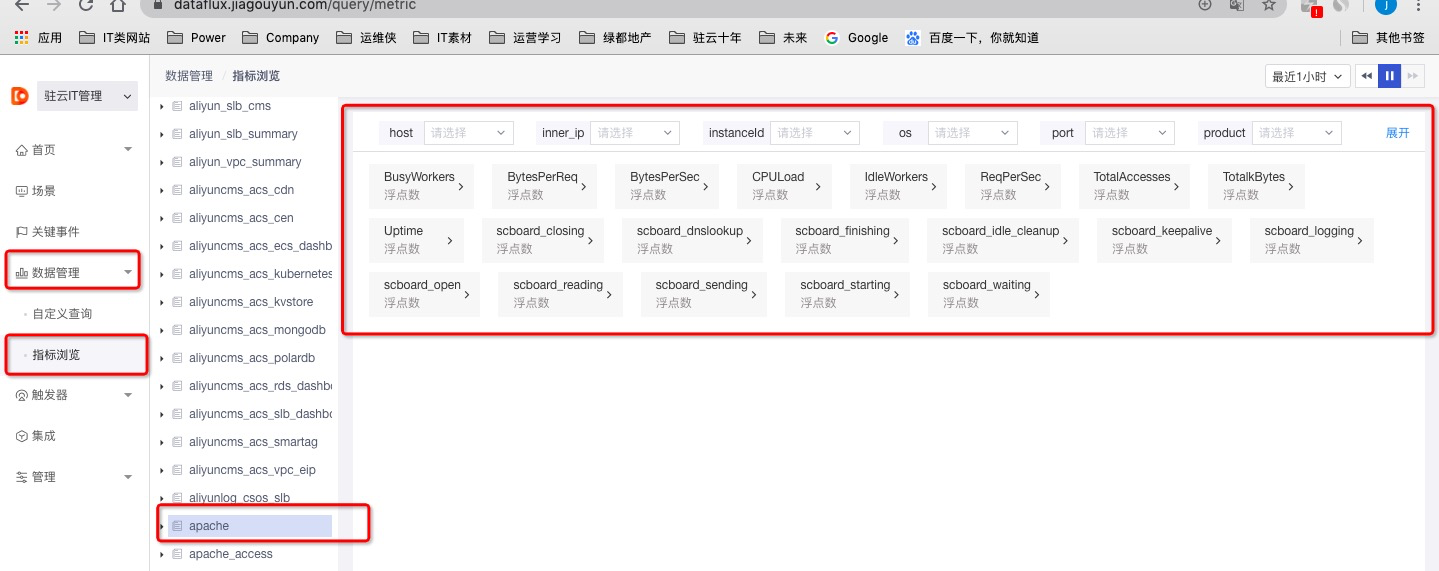Click the bookmark star icon in address bar
The width and height of the screenshot is (1439, 571).
(1268, 5)
